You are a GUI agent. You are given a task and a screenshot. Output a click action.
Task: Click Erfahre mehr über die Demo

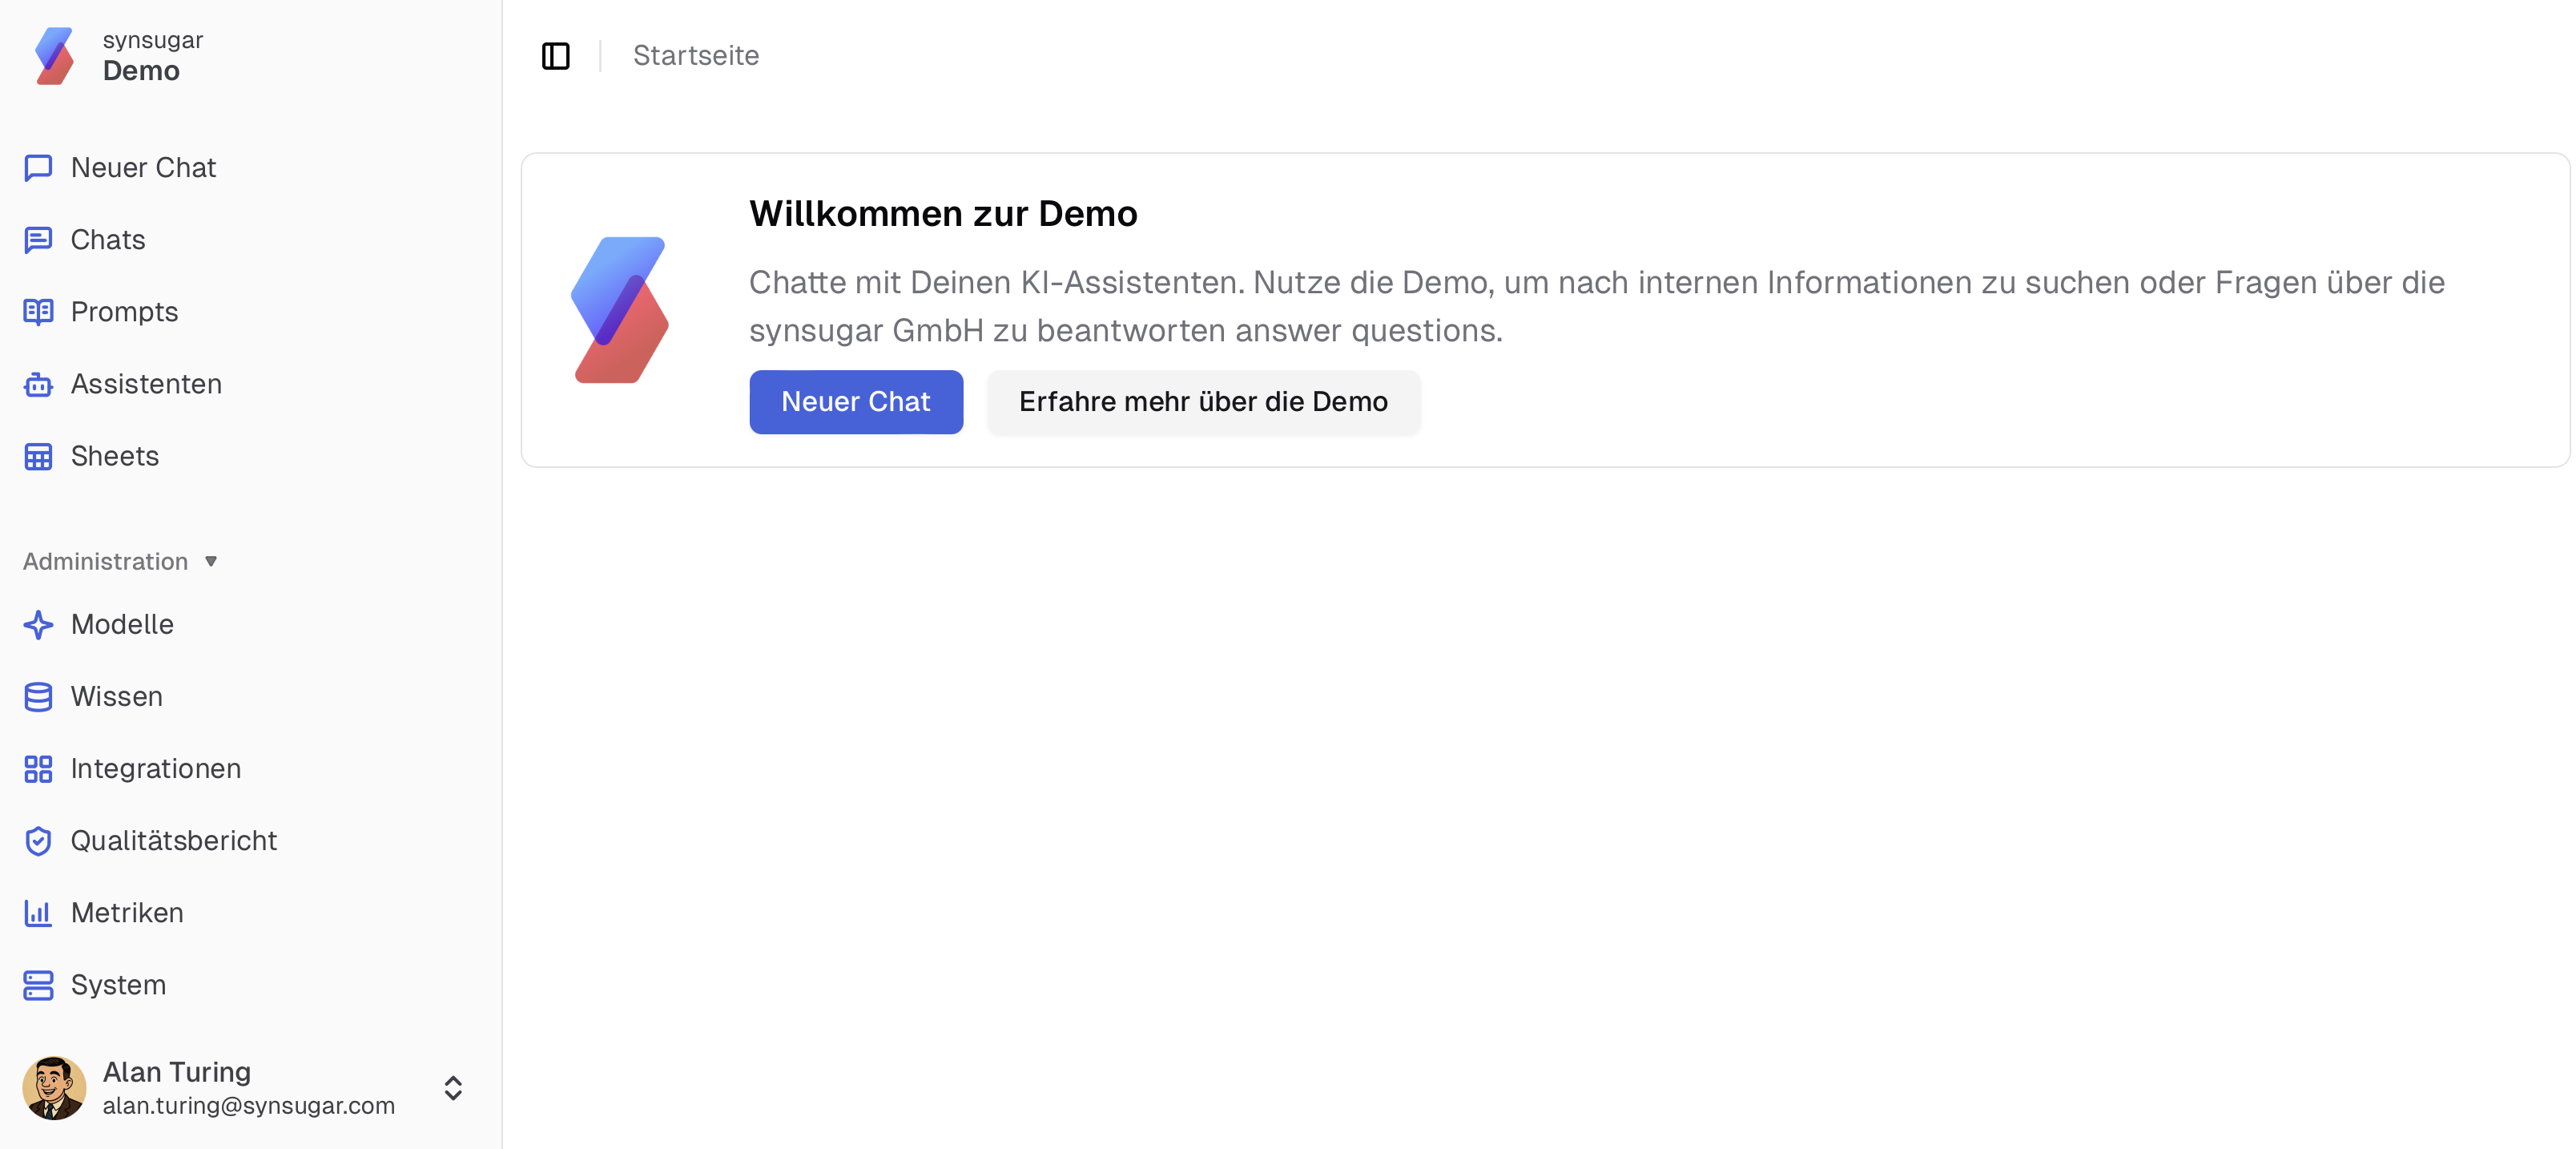click(1203, 402)
